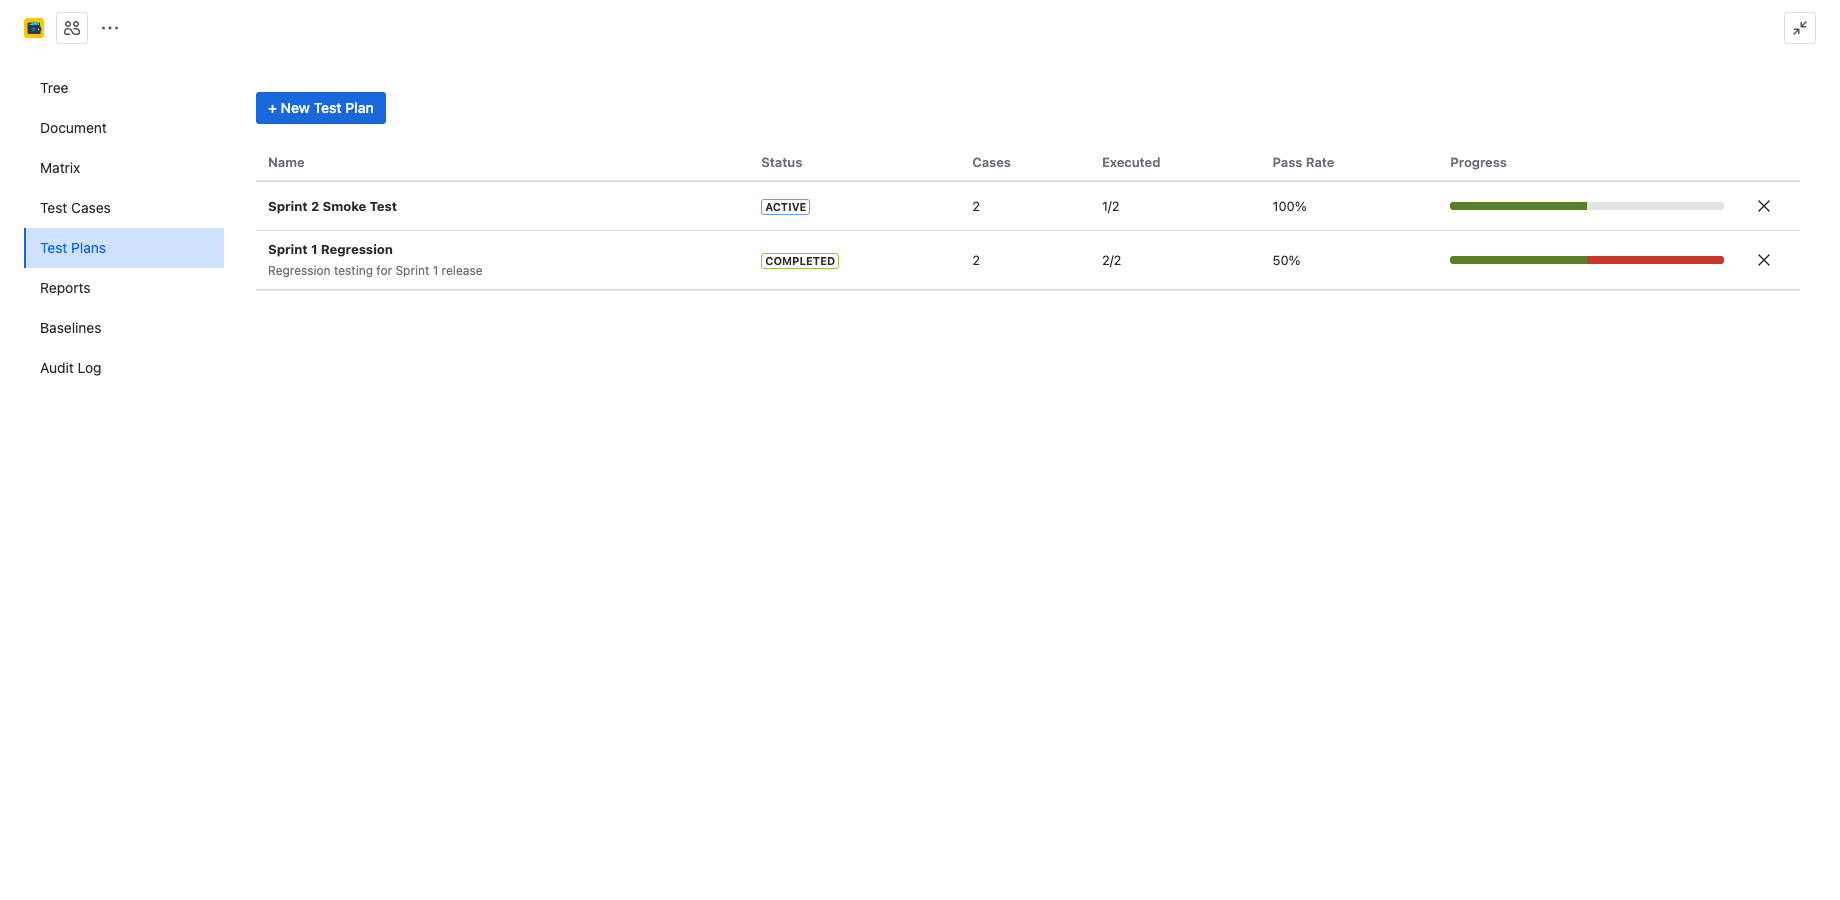
Task: Open the Sprint 1 Regression plan
Action: 330,249
